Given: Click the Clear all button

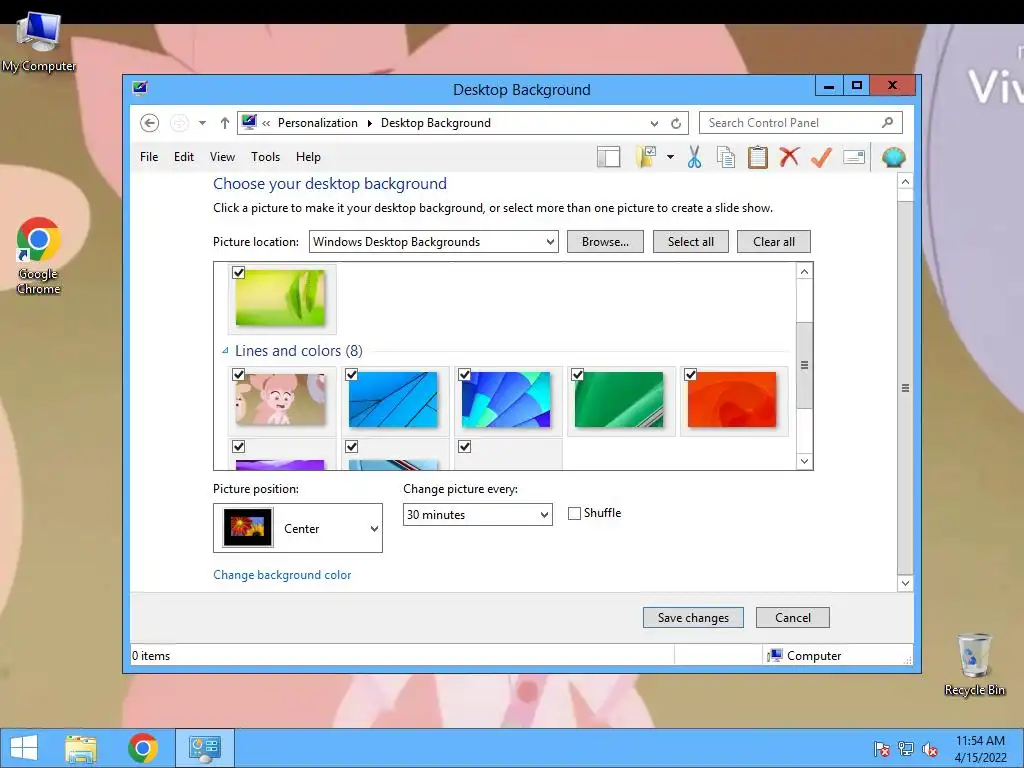Looking at the screenshot, I should pyautogui.click(x=774, y=242).
